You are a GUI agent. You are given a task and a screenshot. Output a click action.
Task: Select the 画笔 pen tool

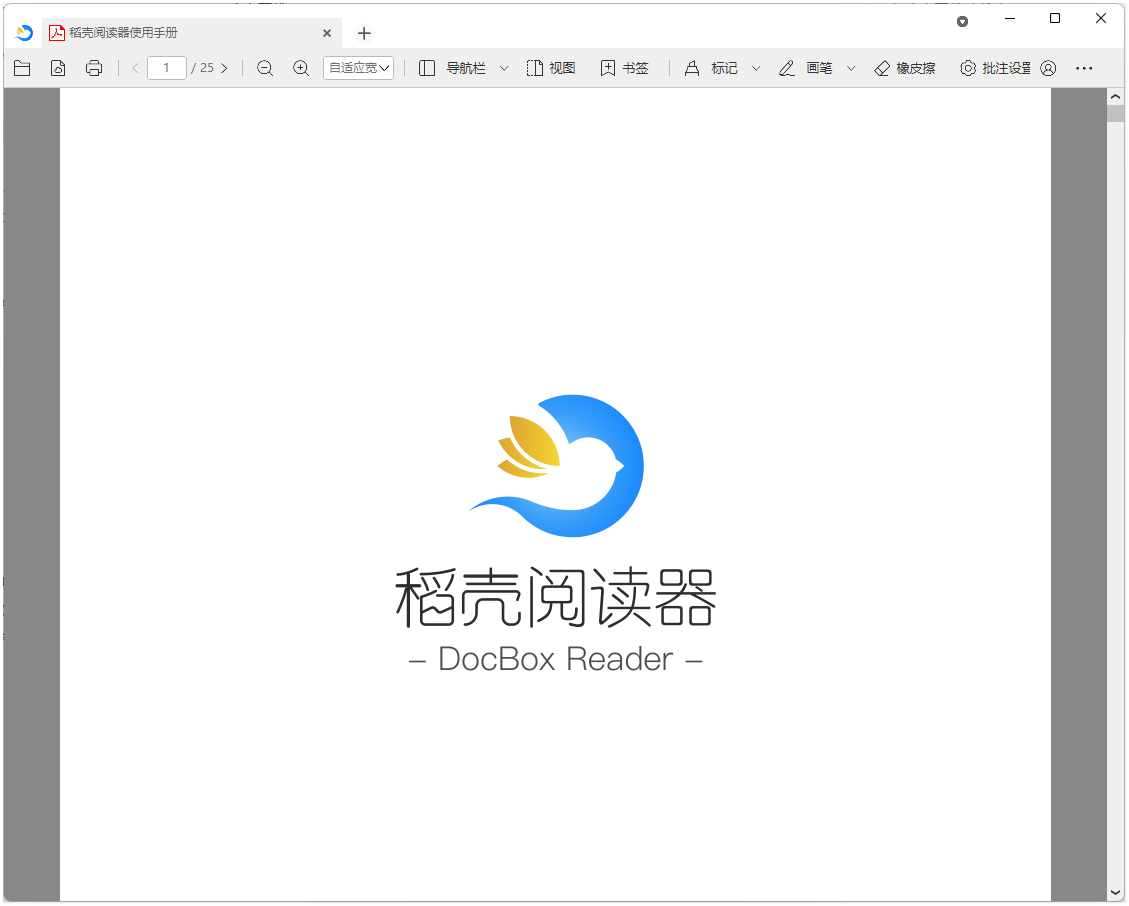click(805, 68)
